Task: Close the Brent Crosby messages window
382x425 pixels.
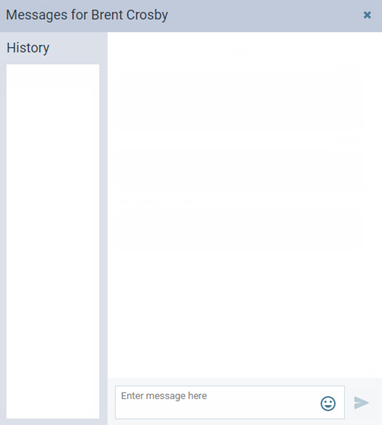Action: click(367, 15)
